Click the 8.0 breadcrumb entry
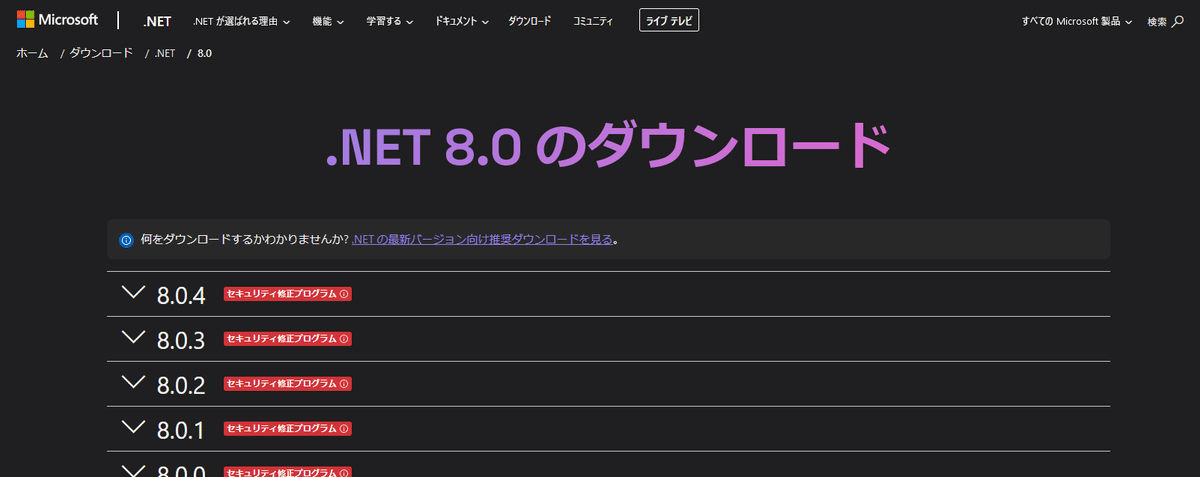This screenshot has width=1200, height=477. [x=204, y=53]
